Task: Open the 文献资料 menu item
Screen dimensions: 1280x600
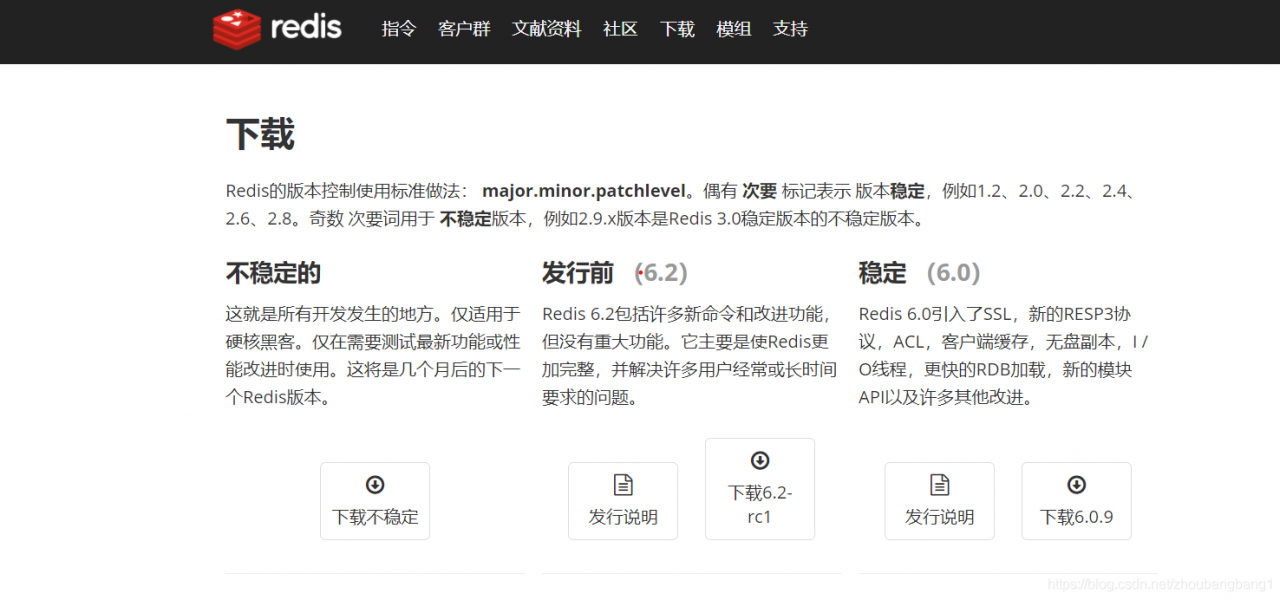Action: click(547, 29)
